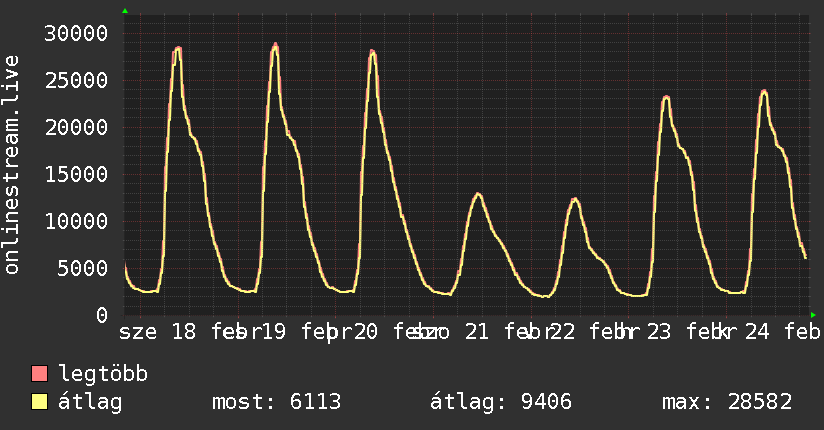Click the peak of the 24 curve
Screen dimensions: 824x430
coord(764,91)
